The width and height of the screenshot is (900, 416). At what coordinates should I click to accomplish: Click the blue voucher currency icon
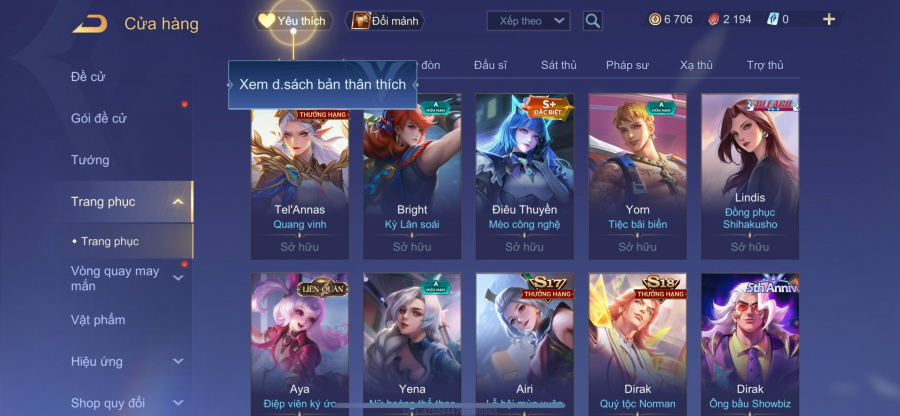point(773,20)
